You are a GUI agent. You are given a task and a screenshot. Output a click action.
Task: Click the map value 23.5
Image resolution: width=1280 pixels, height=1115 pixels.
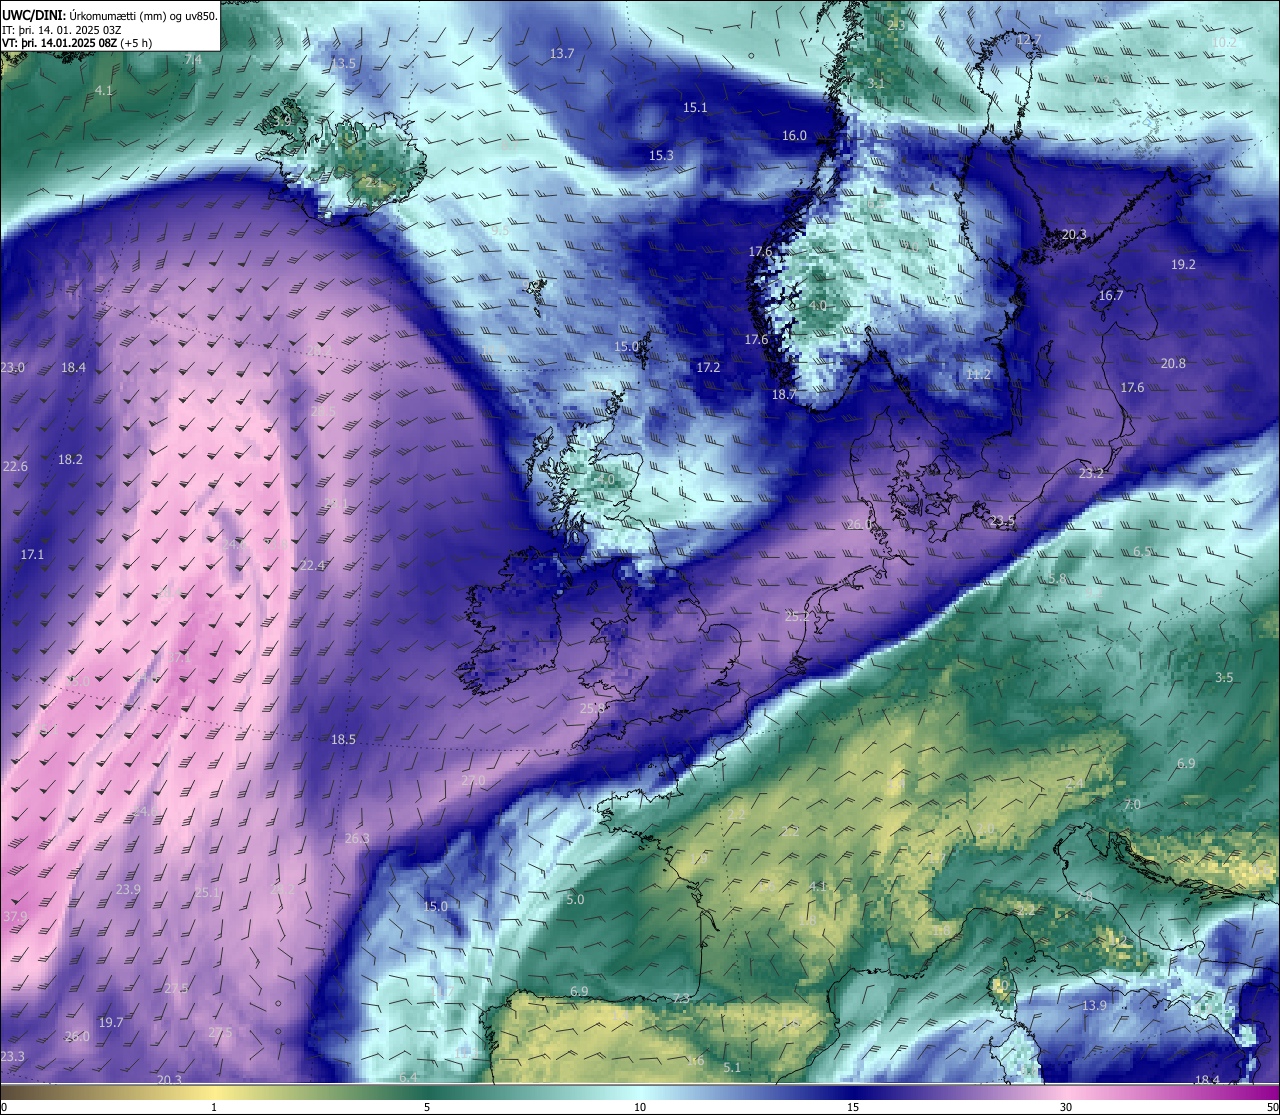tap(1002, 520)
